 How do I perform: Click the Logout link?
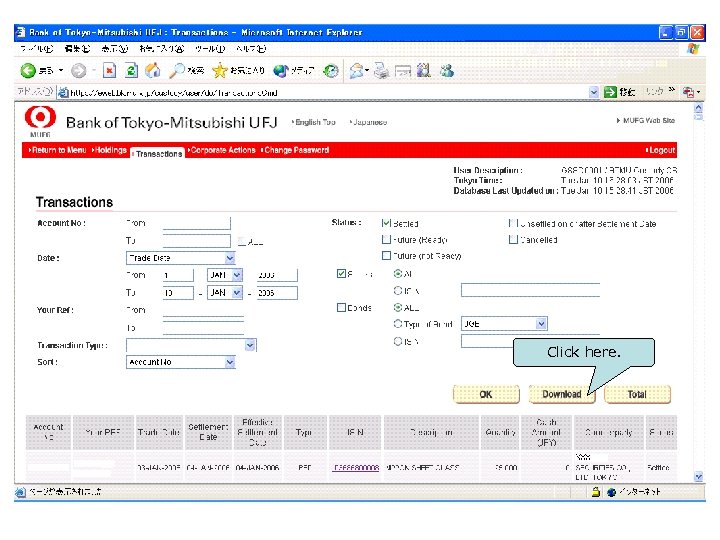coord(660,150)
